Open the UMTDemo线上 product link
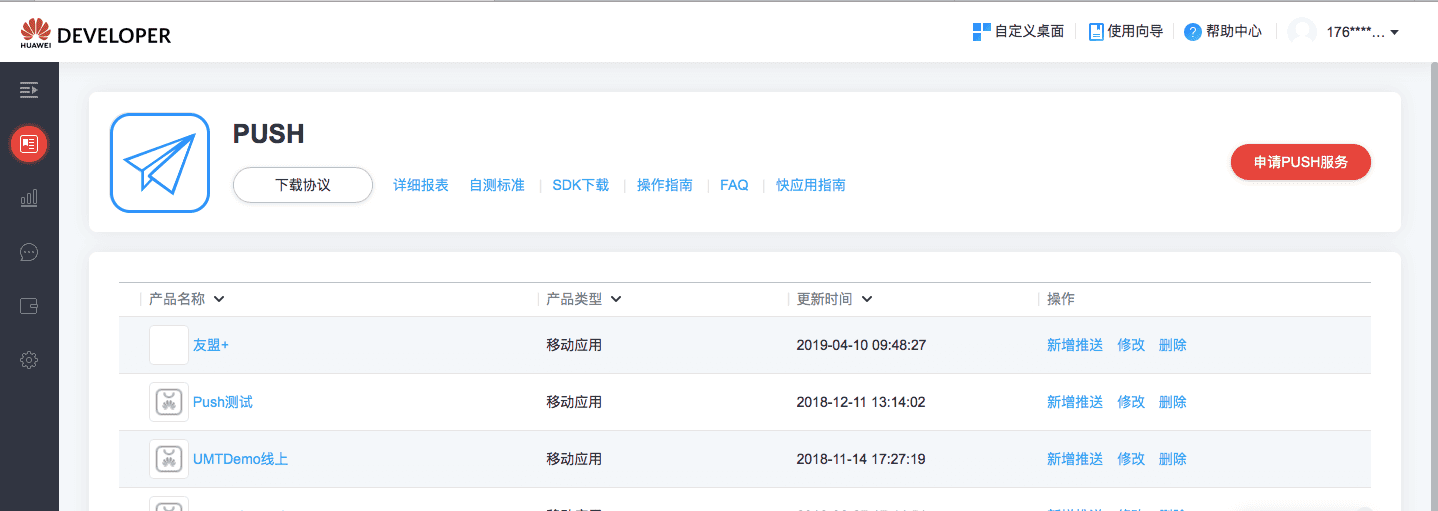This screenshot has width=1438, height=511. click(x=241, y=459)
